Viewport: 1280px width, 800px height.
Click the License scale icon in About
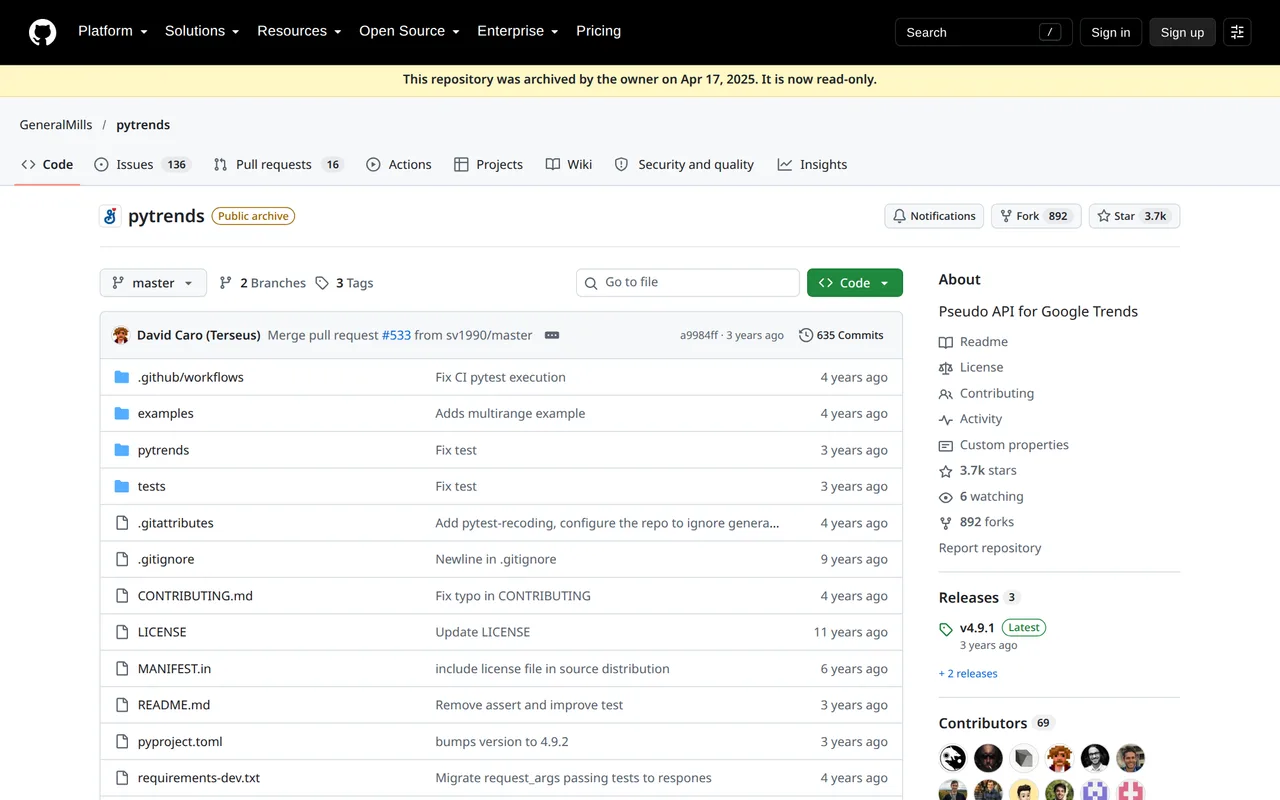[946, 368]
